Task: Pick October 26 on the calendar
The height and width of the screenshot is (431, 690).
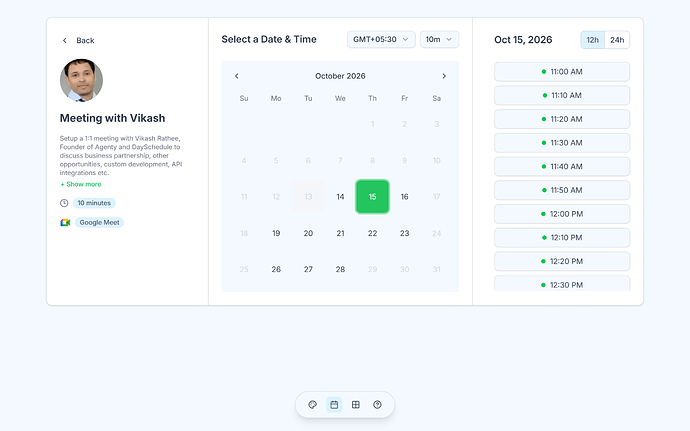Action: point(276,269)
